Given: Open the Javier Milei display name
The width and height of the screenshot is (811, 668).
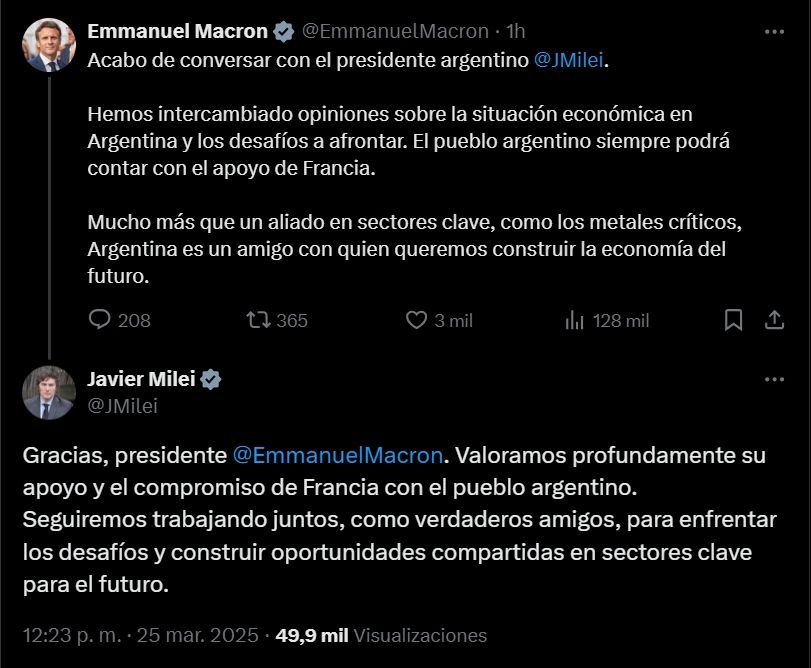Looking at the screenshot, I should [142, 380].
